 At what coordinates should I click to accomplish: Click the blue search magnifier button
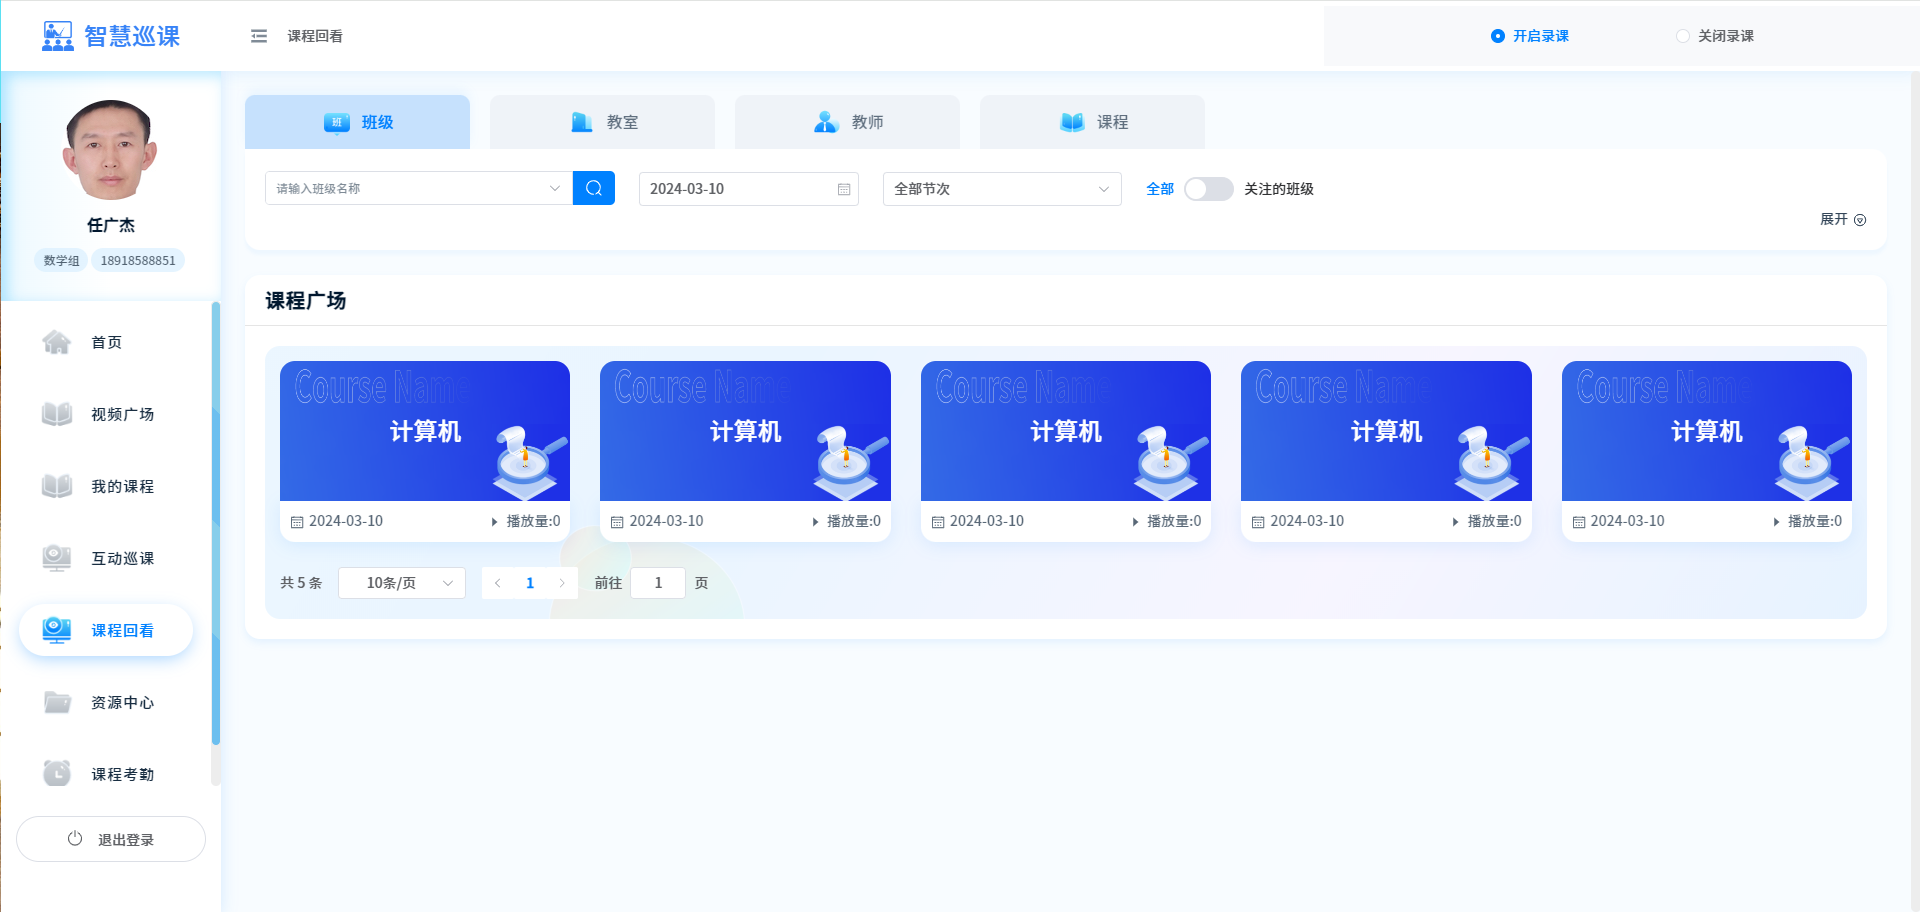(x=593, y=188)
